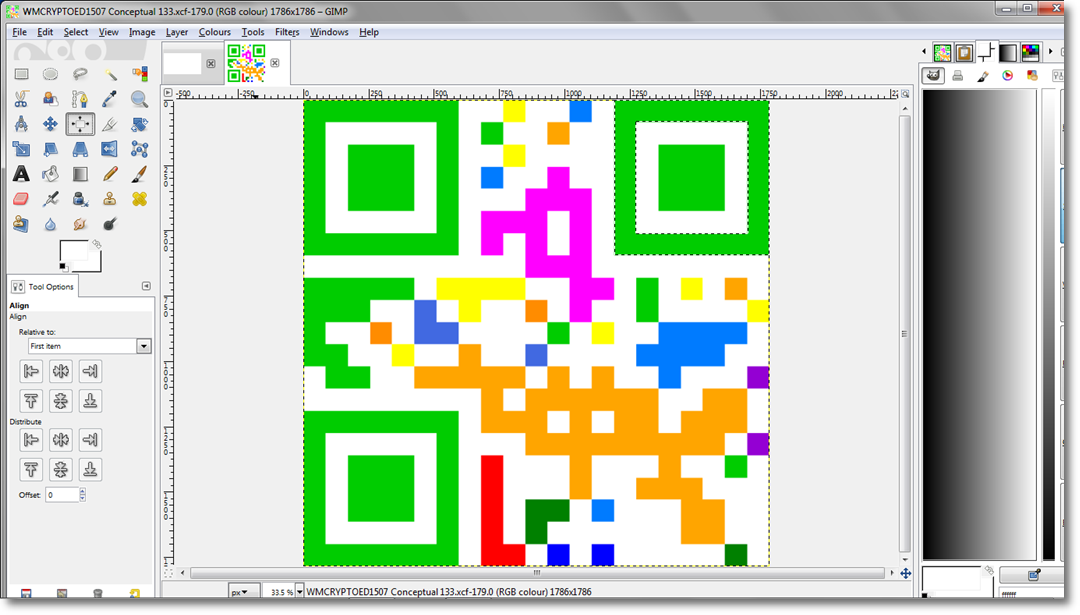Select the Flip tool
The height and width of the screenshot is (615, 1080).
pyautogui.click(x=110, y=149)
